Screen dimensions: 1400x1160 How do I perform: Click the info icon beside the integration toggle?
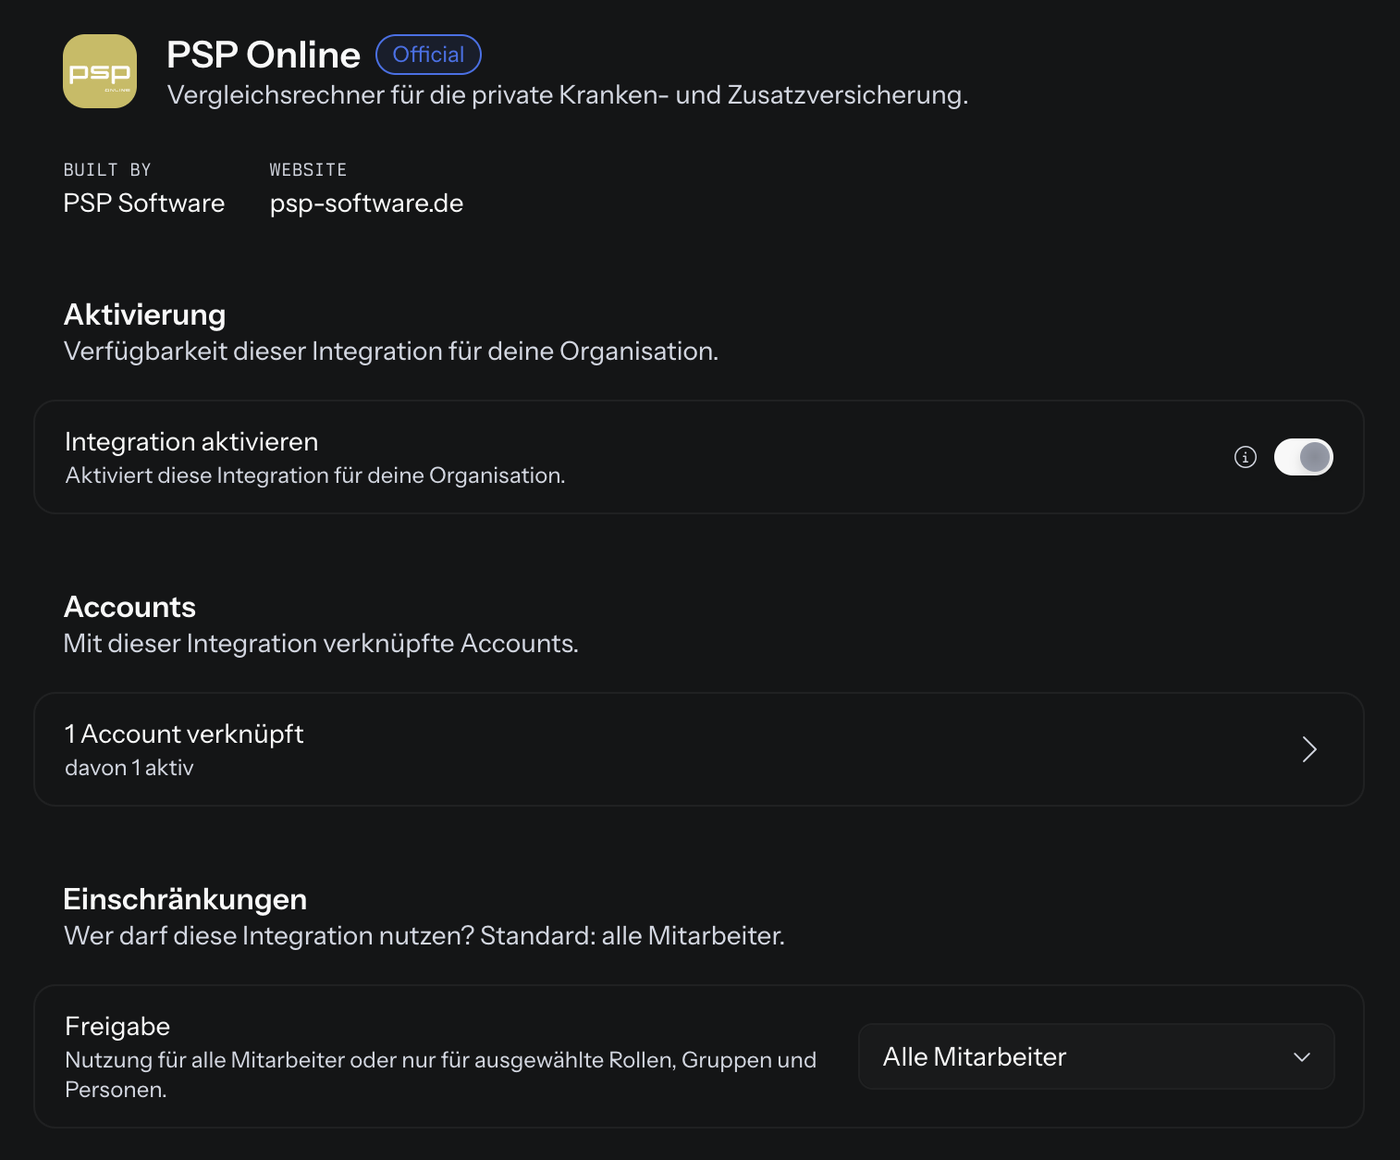tap(1245, 457)
